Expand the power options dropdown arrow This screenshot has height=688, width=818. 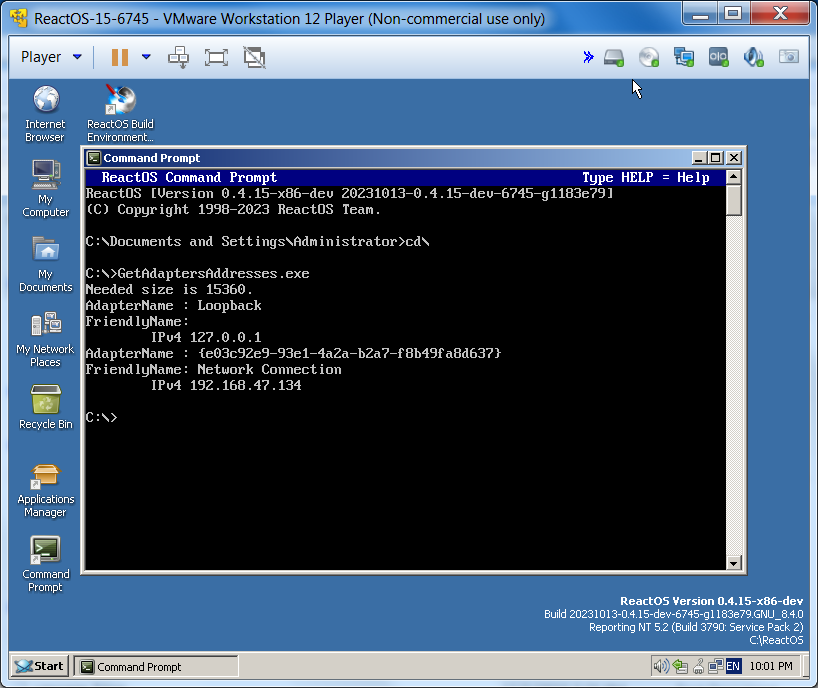146,57
